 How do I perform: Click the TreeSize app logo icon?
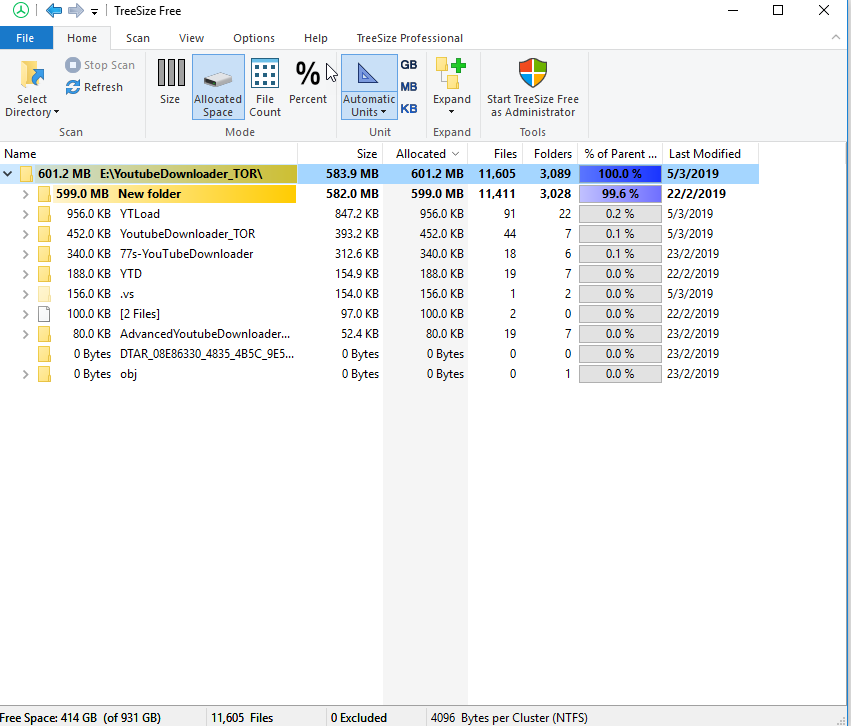pos(21,10)
